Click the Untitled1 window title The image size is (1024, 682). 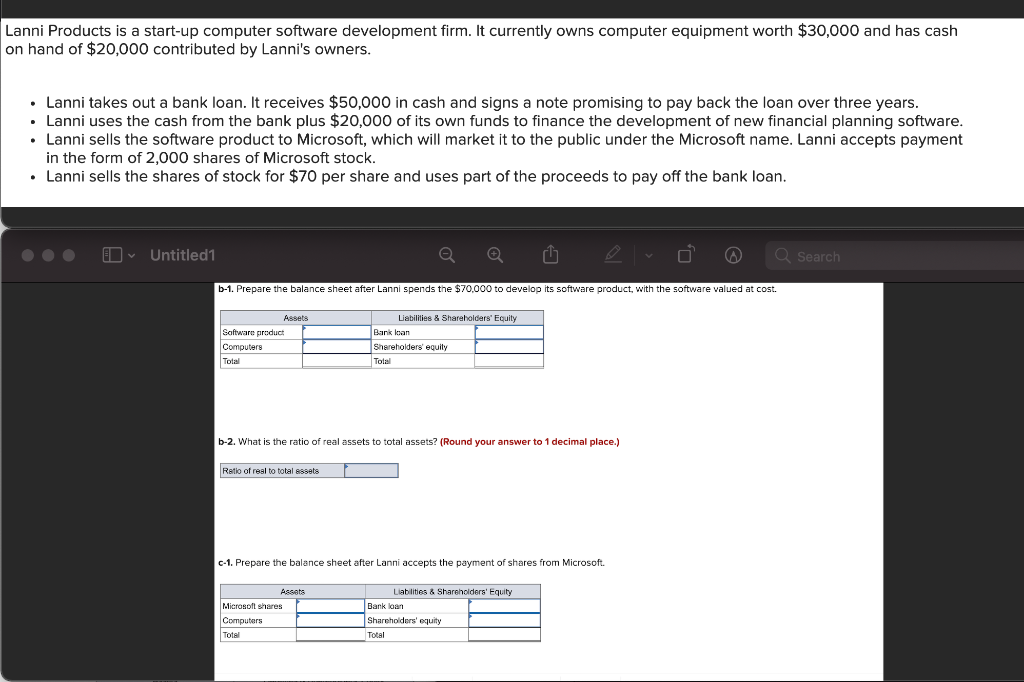point(182,255)
